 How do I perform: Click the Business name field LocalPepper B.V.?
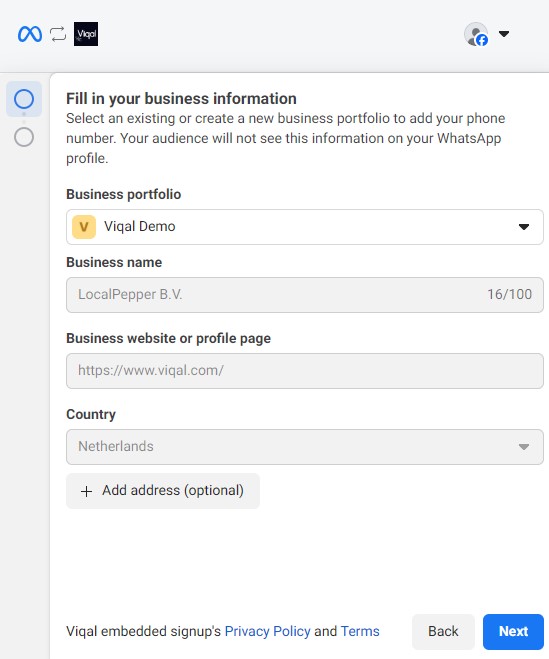305,295
